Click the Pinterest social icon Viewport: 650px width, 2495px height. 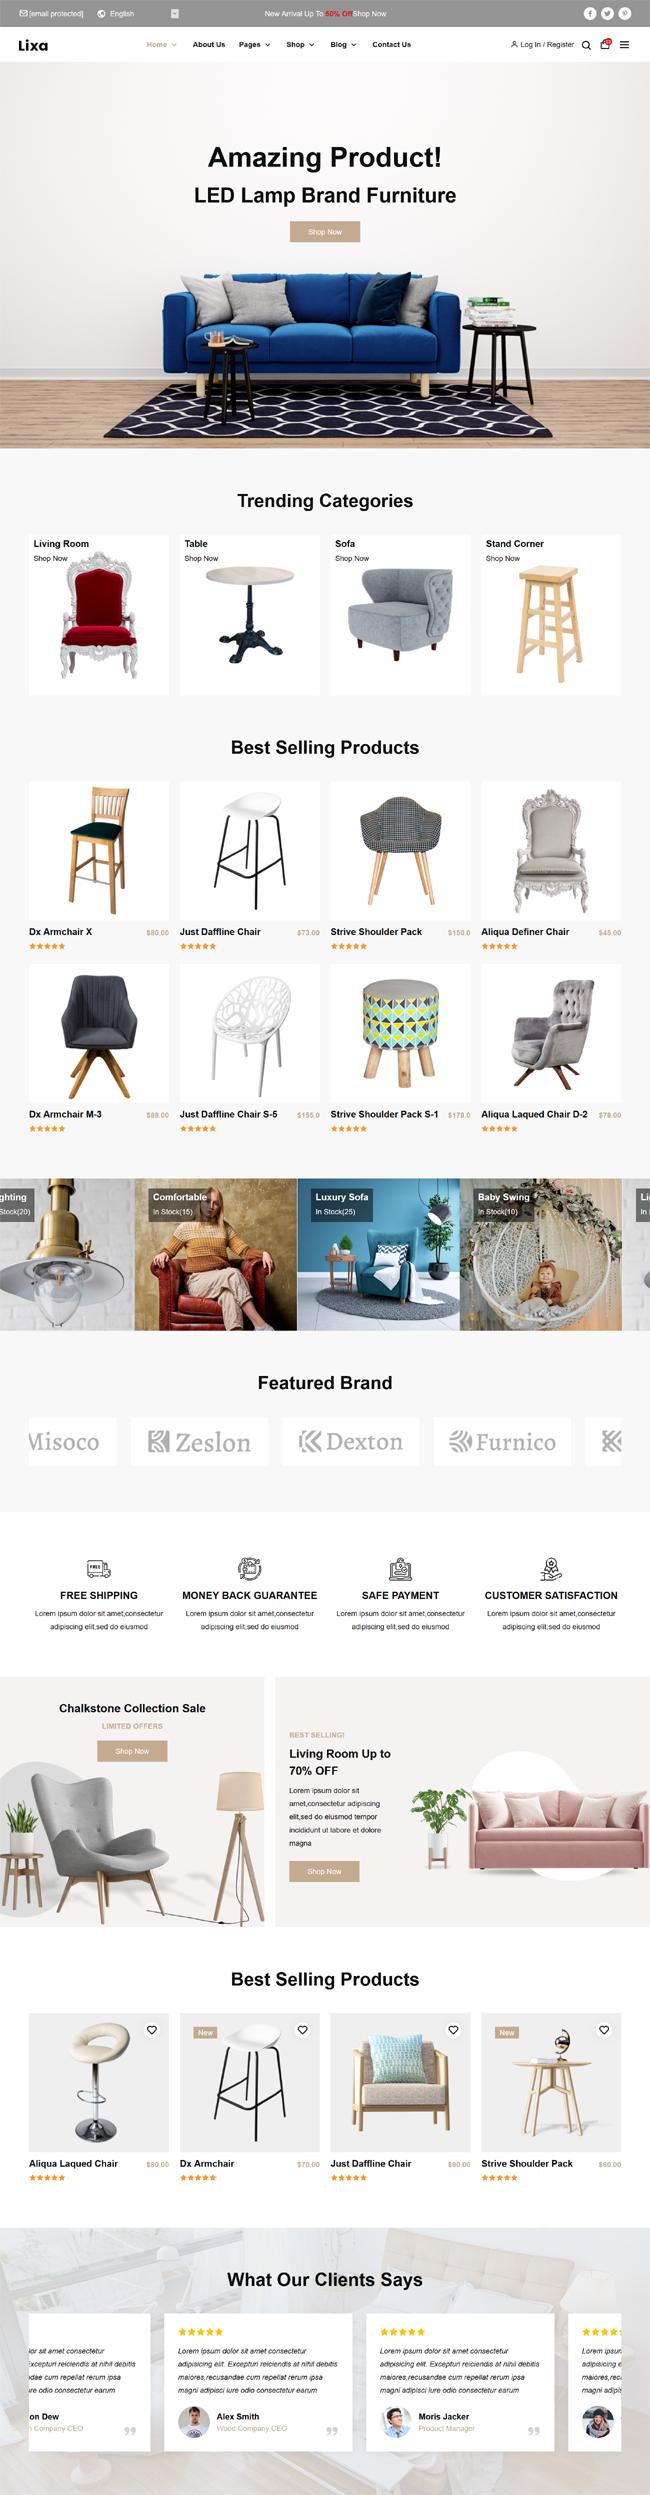coord(625,14)
